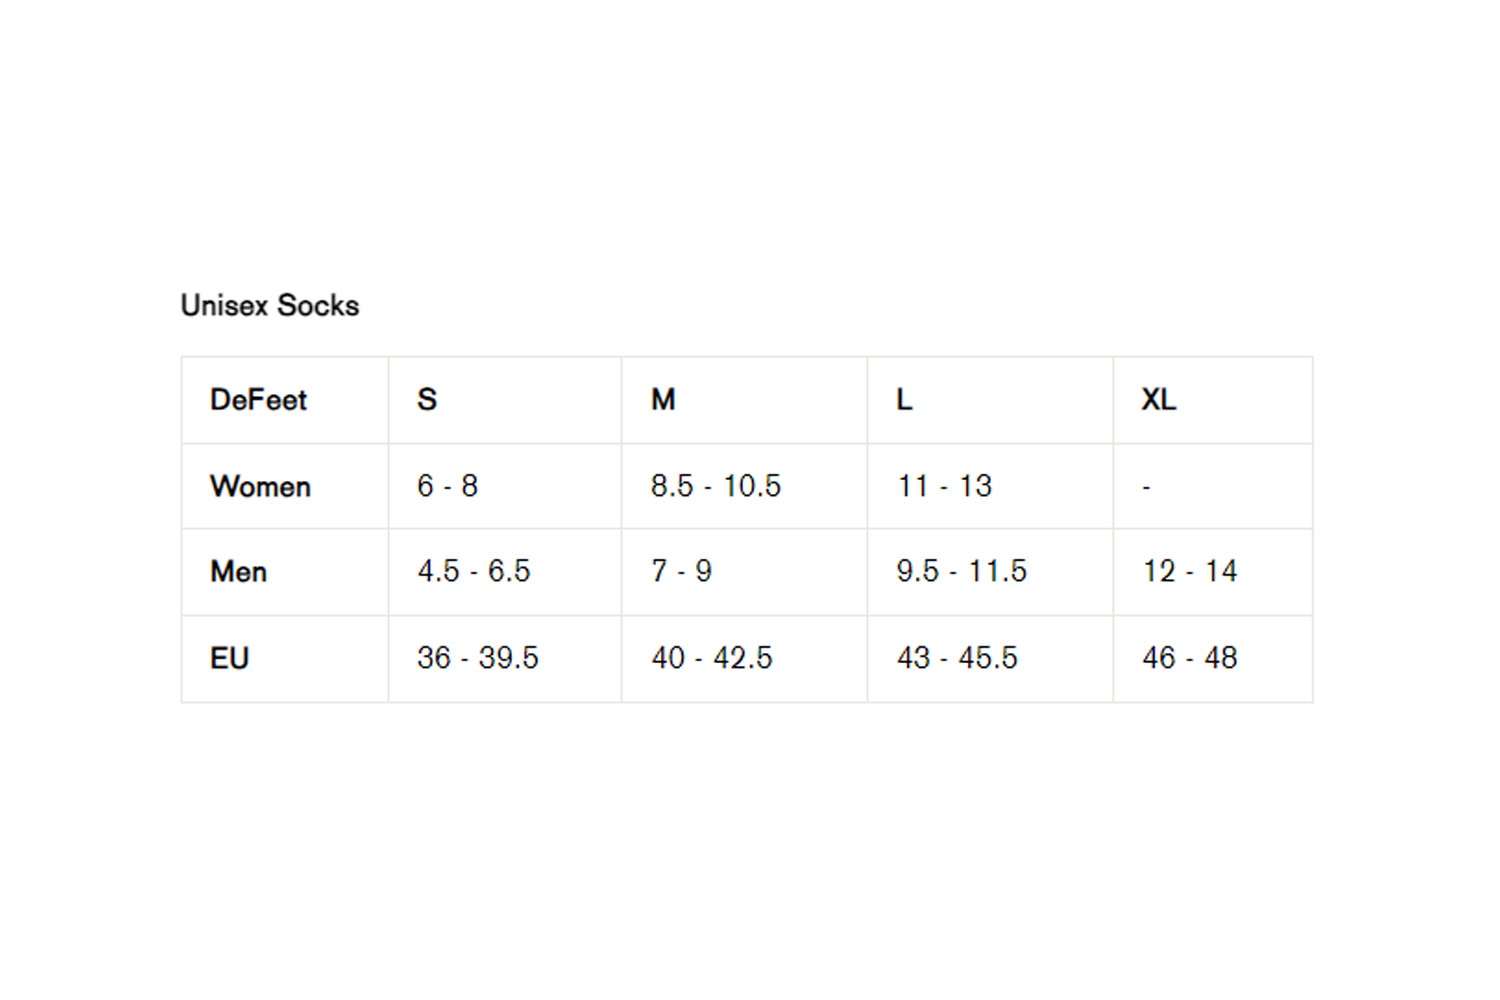Click the S size column header
The image size is (1500, 1000).
click(x=427, y=400)
